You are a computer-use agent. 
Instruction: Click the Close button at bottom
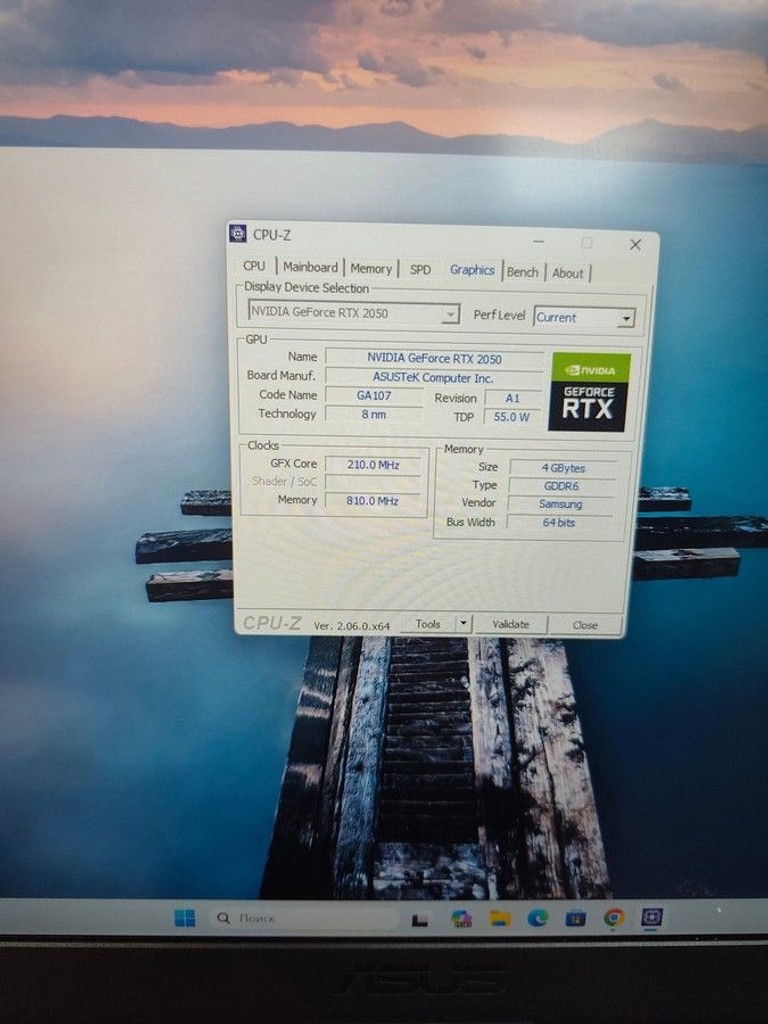click(585, 625)
